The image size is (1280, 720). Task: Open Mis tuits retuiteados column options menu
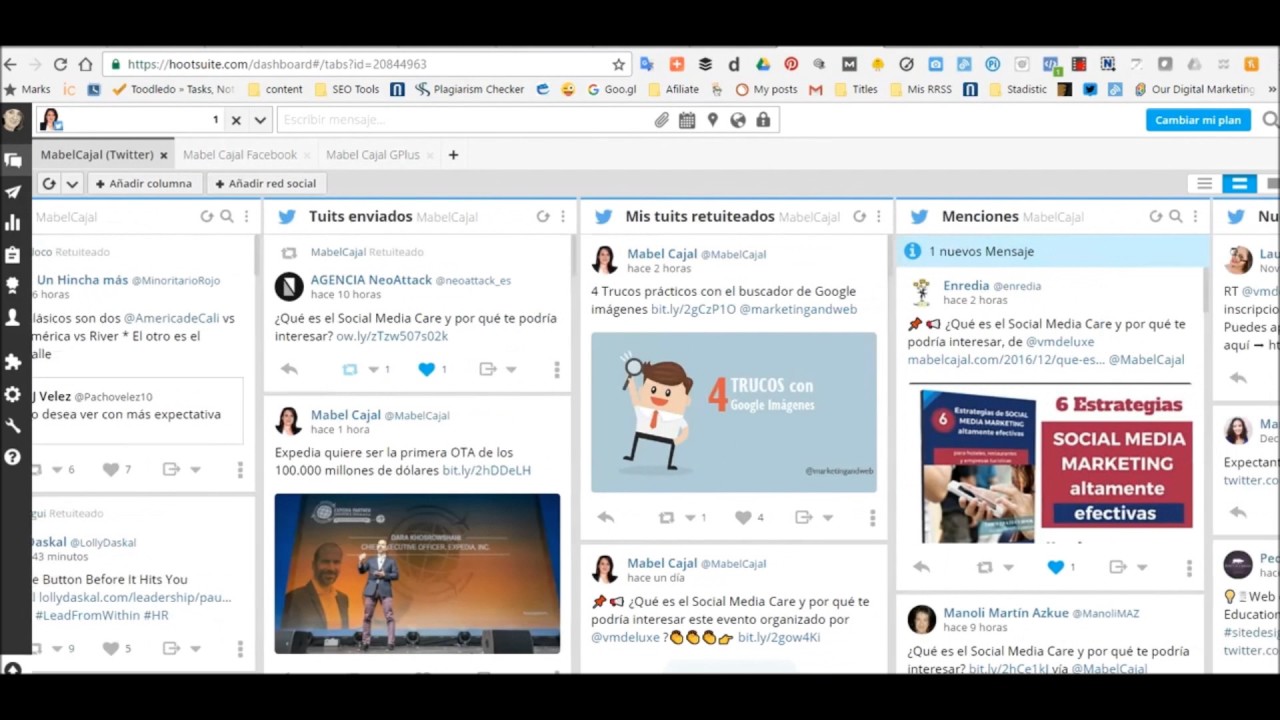click(878, 216)
